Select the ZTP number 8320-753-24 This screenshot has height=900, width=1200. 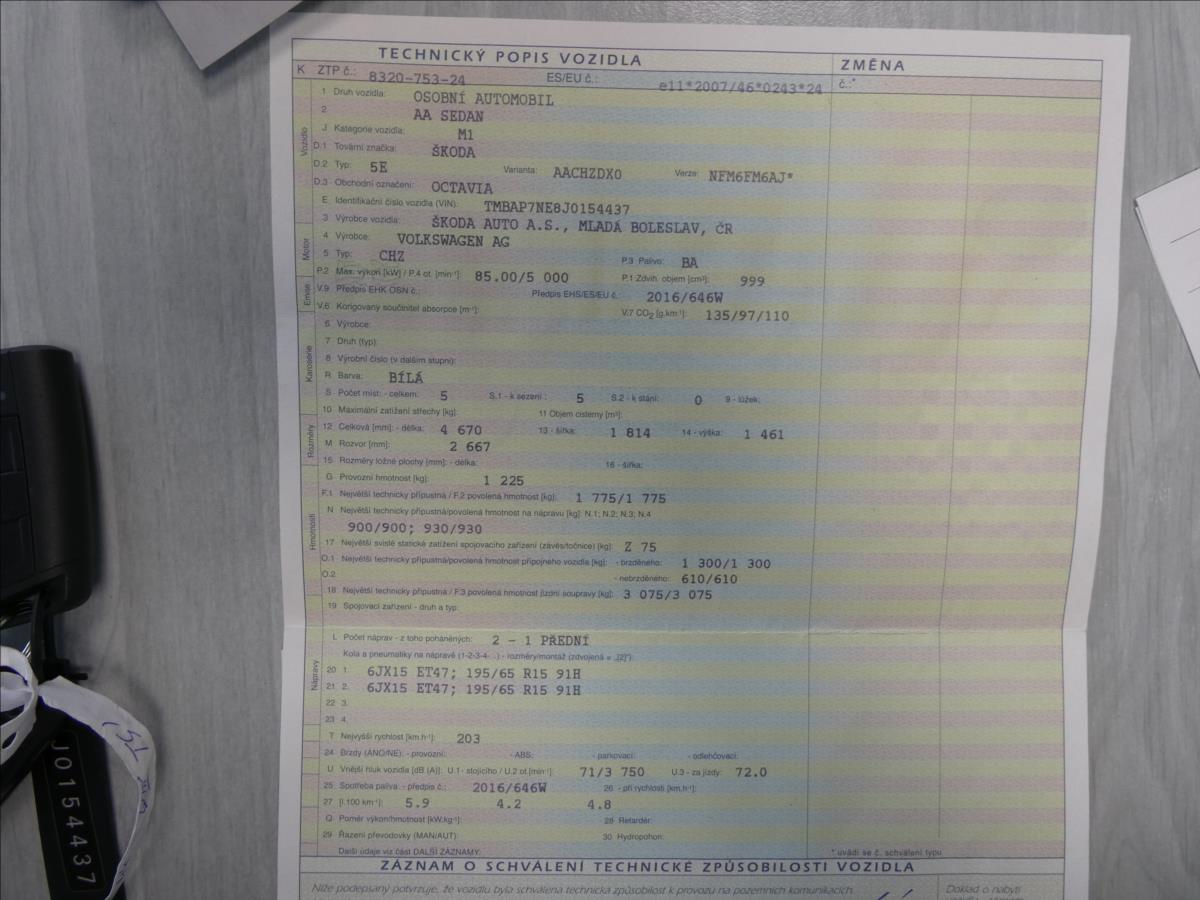(x=416, y=77)
